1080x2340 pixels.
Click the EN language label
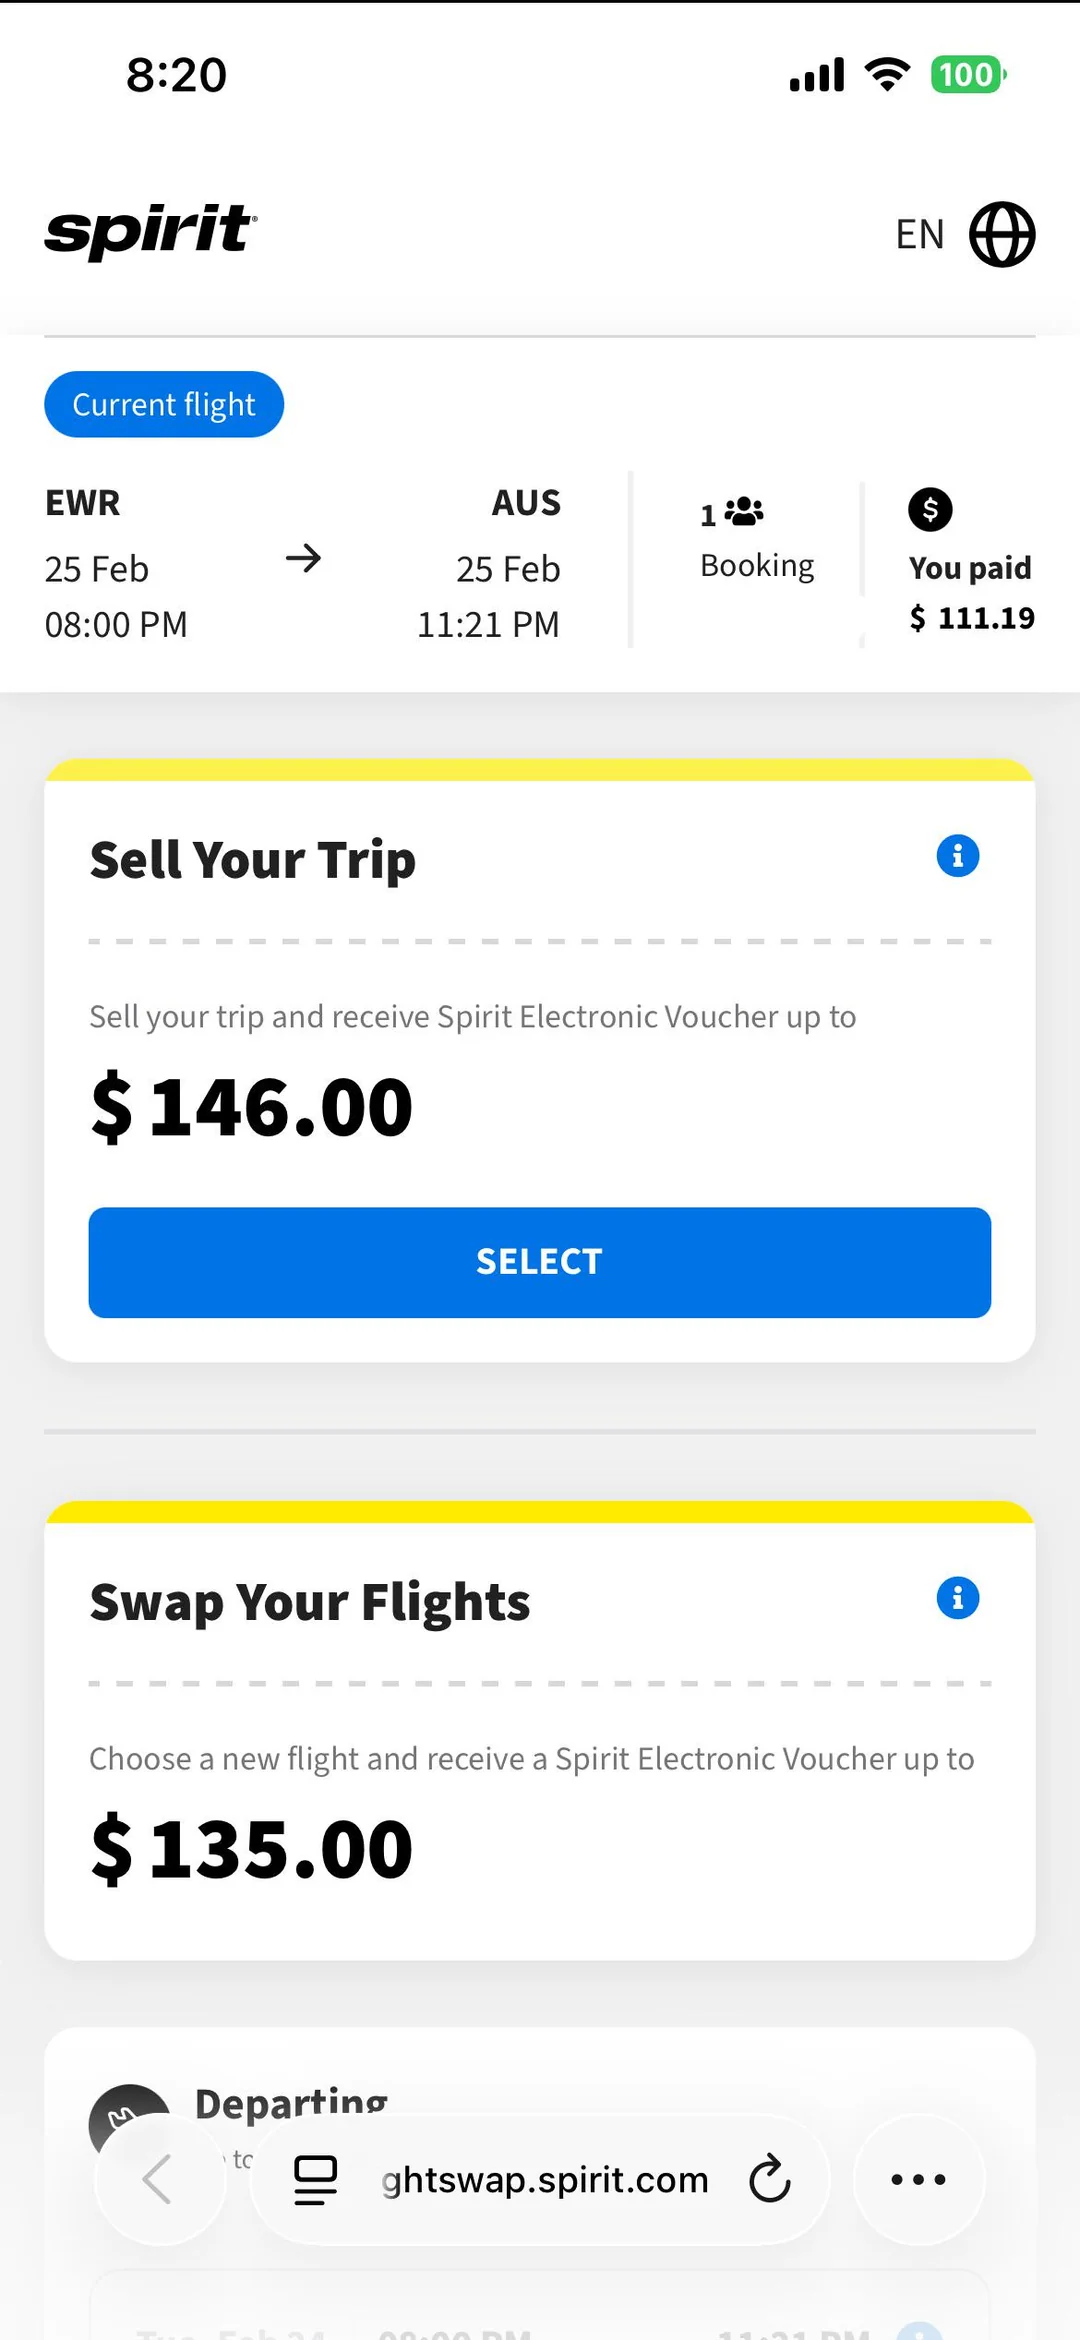click(x=920, y=235)
